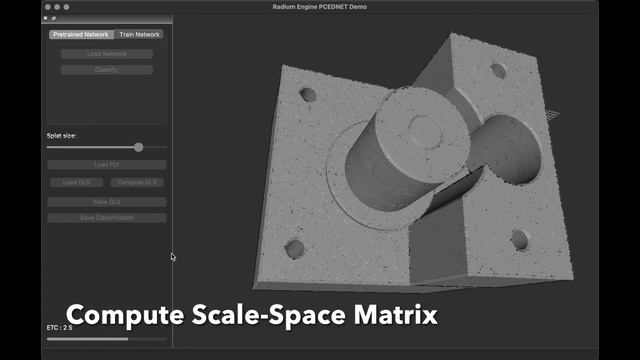This screenshot has height=360, width=640.
Task: Adjust the Splat size slider handle
Action: coord(139,147)
